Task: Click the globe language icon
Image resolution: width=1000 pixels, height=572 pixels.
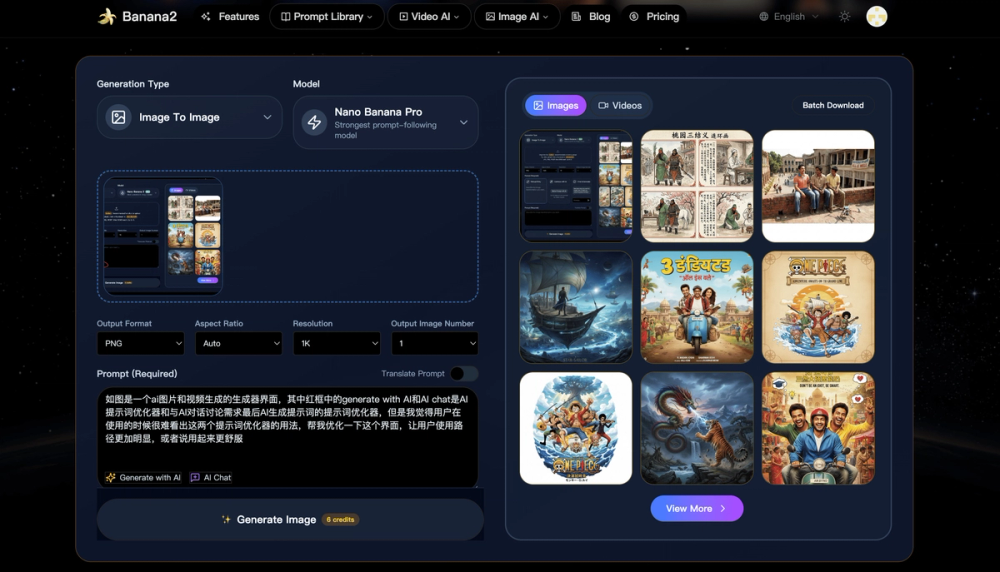Action: tap(763, 17)
